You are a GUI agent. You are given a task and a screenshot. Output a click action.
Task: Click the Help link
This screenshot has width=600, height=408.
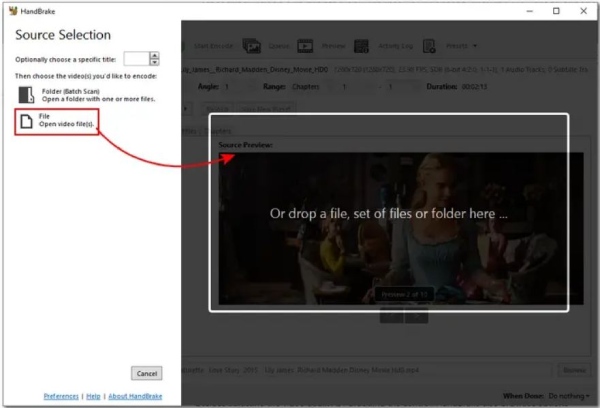[93, 396]
